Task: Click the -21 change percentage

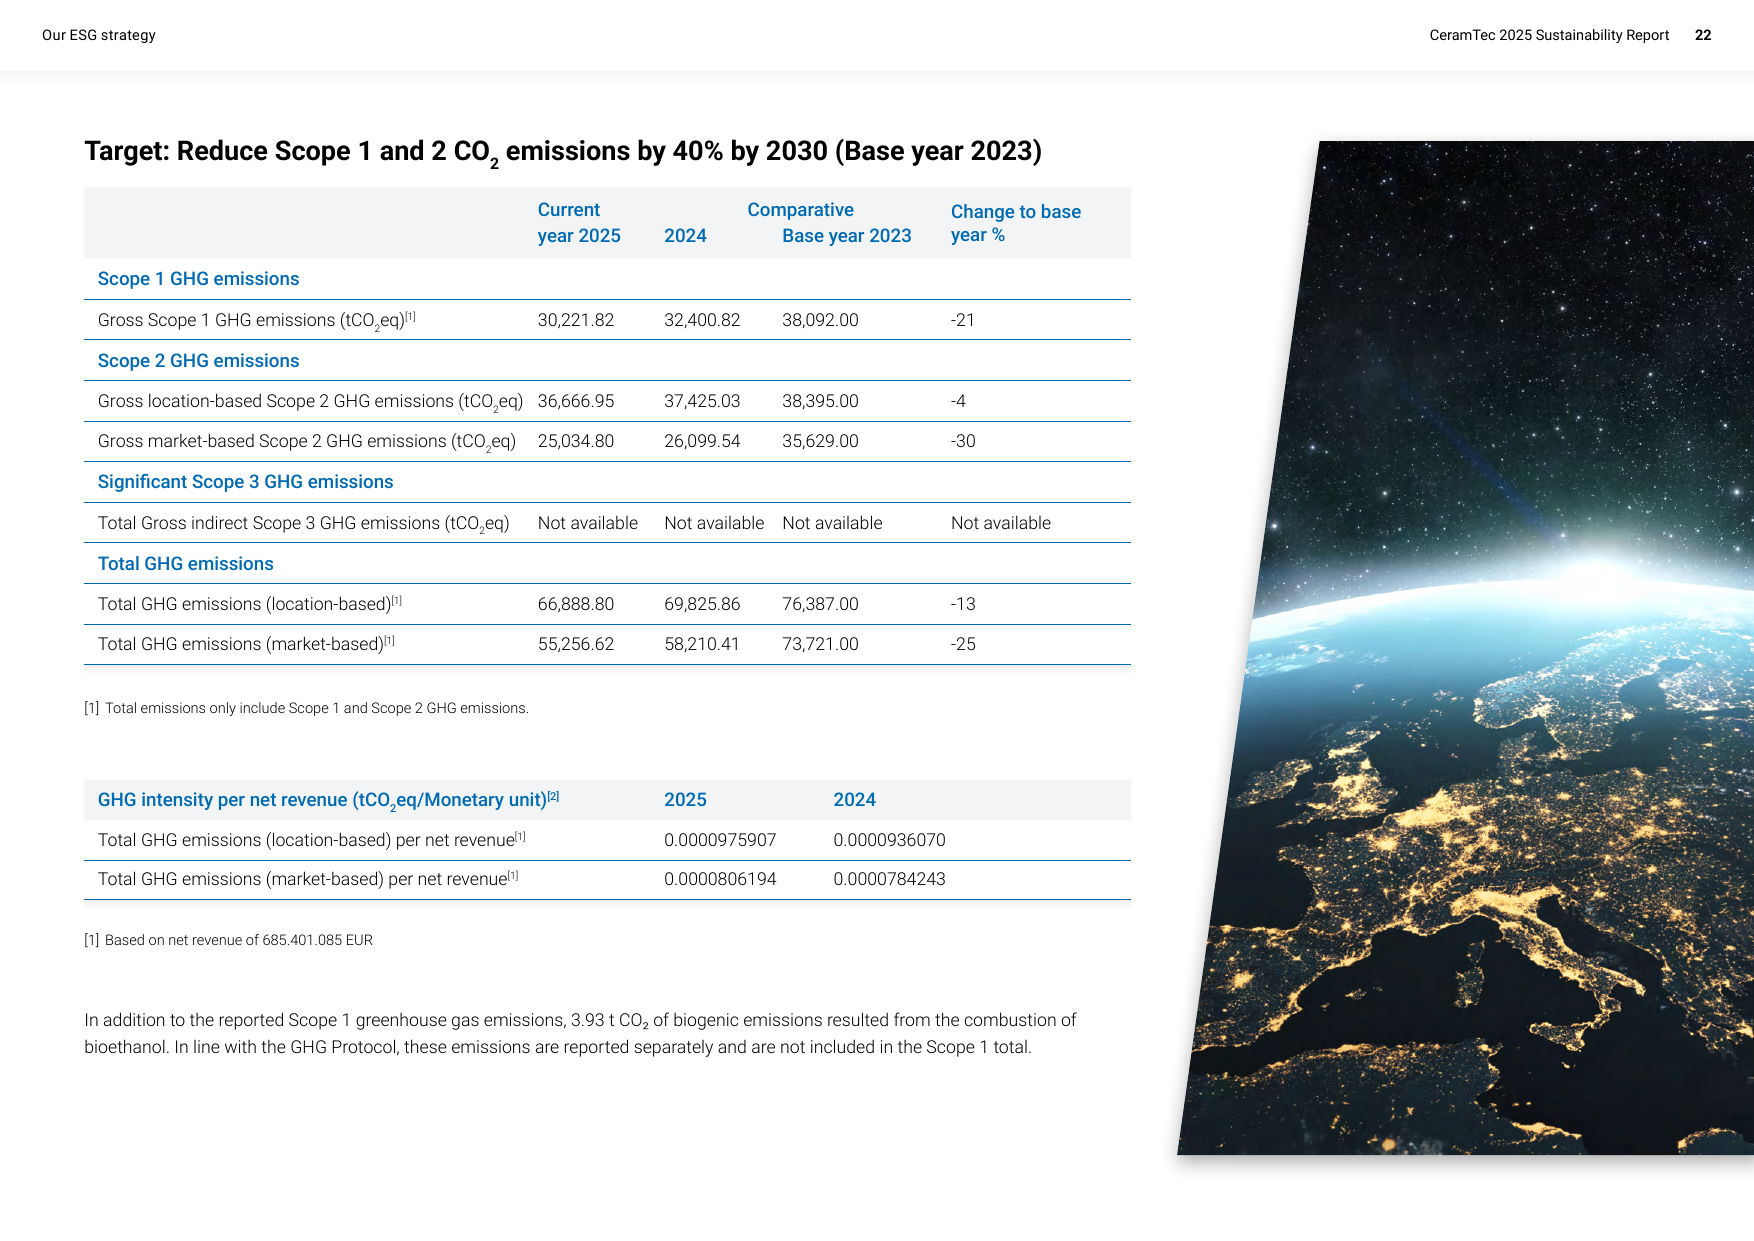Action: click(x=963, y=320)
